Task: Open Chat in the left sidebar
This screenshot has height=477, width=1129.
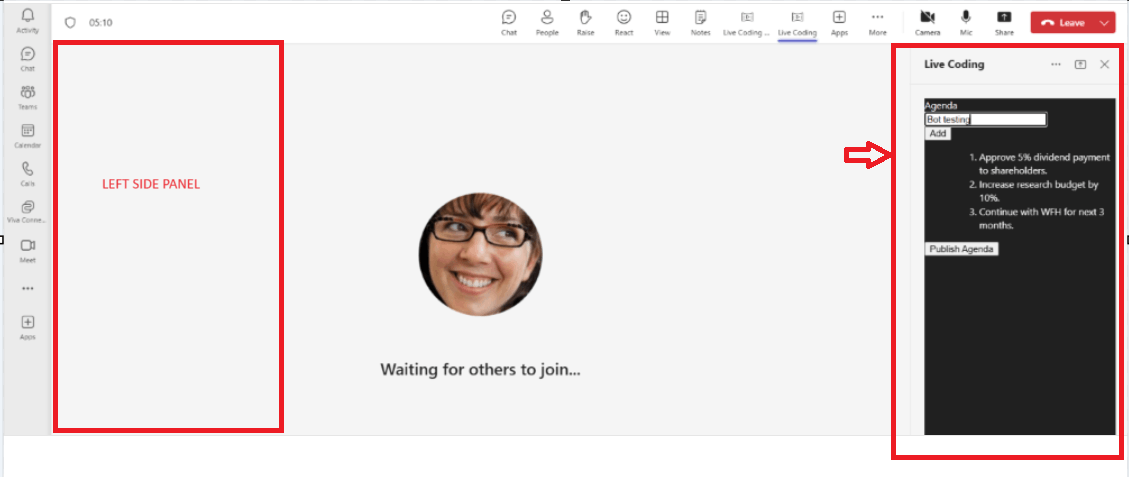Action: point(27,59)
